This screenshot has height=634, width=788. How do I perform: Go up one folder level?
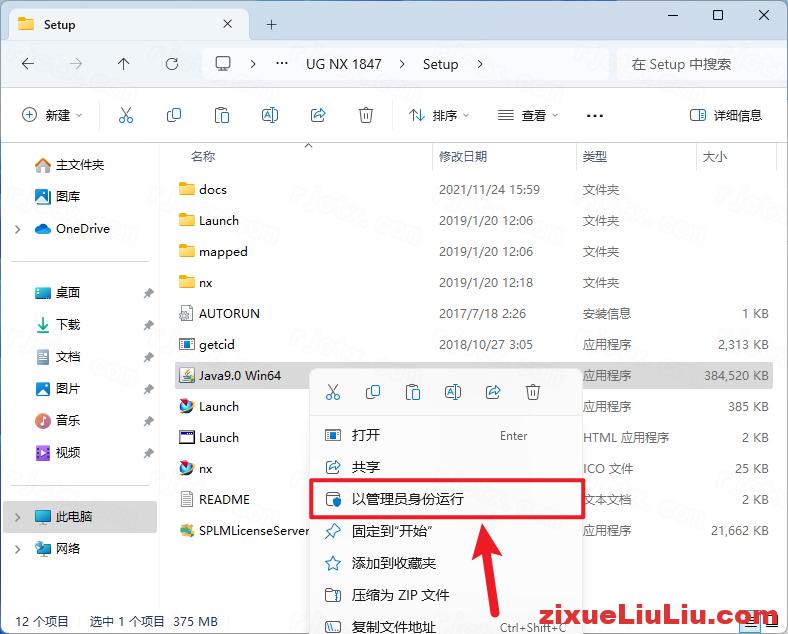coord(124,64)
